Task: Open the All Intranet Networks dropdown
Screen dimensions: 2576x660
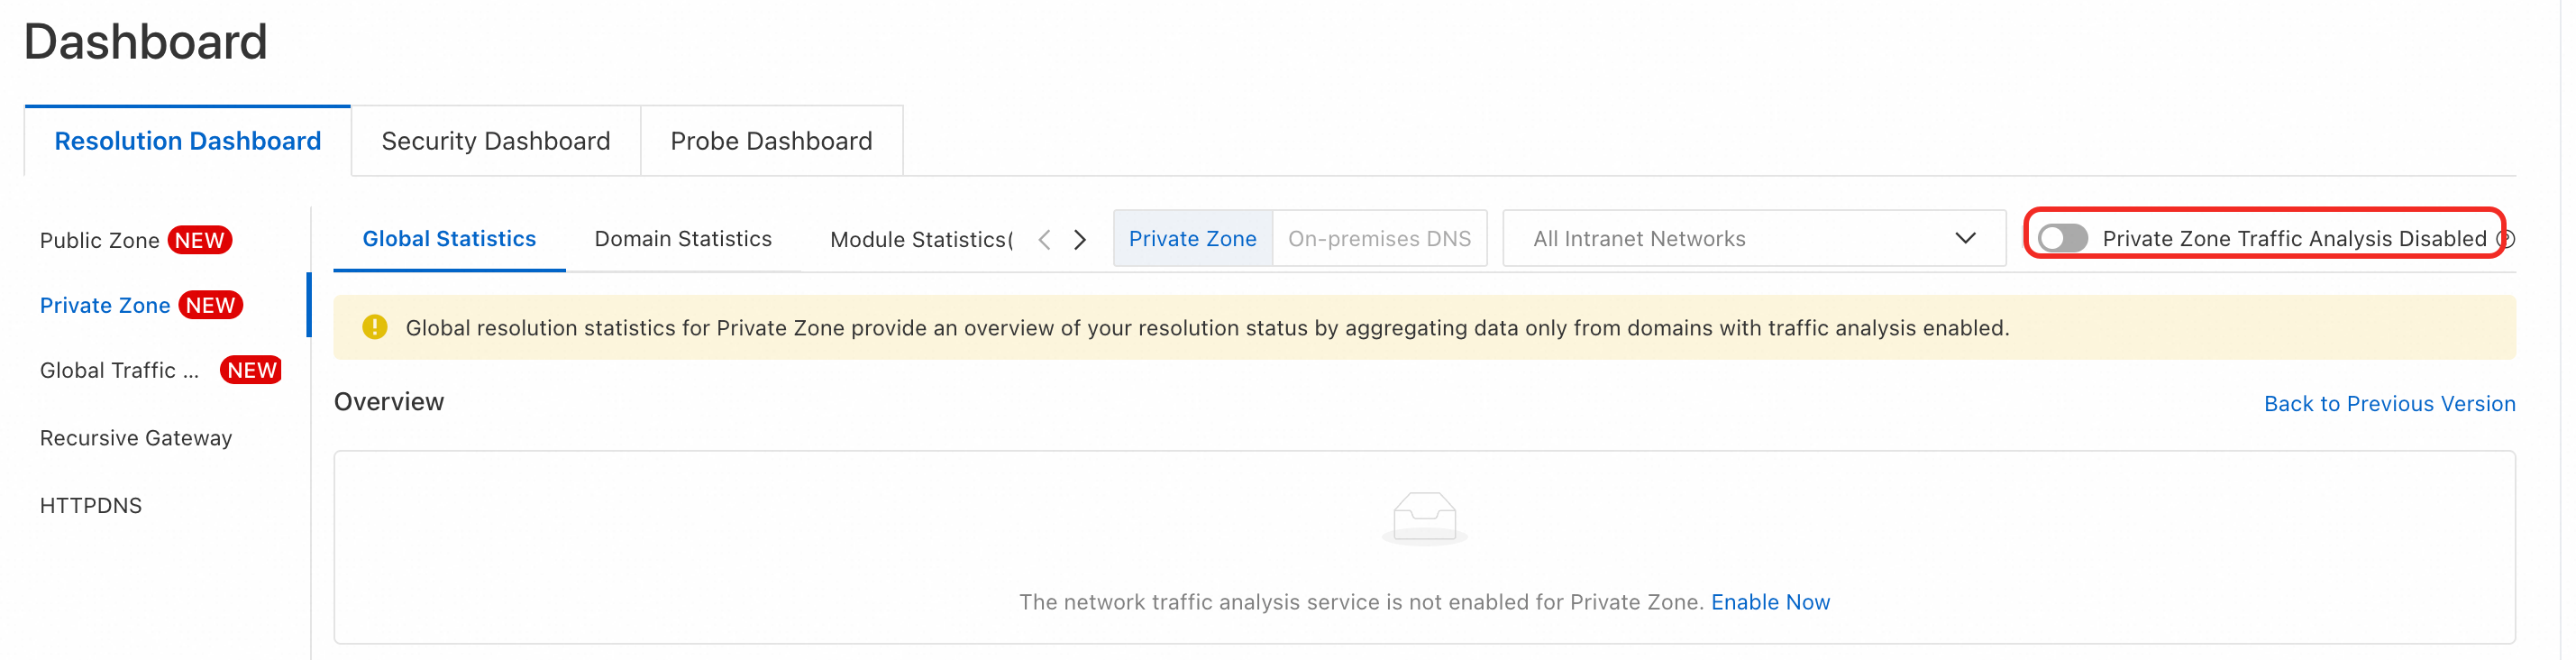Action: 1754,238
